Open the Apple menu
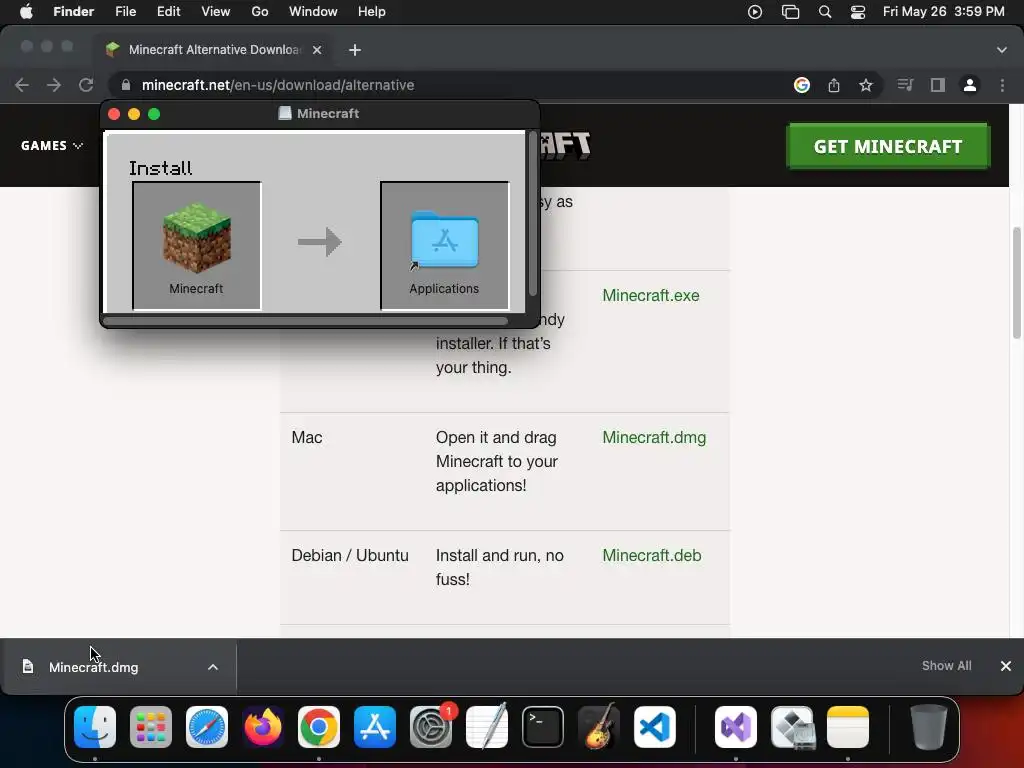 point(26,12)
